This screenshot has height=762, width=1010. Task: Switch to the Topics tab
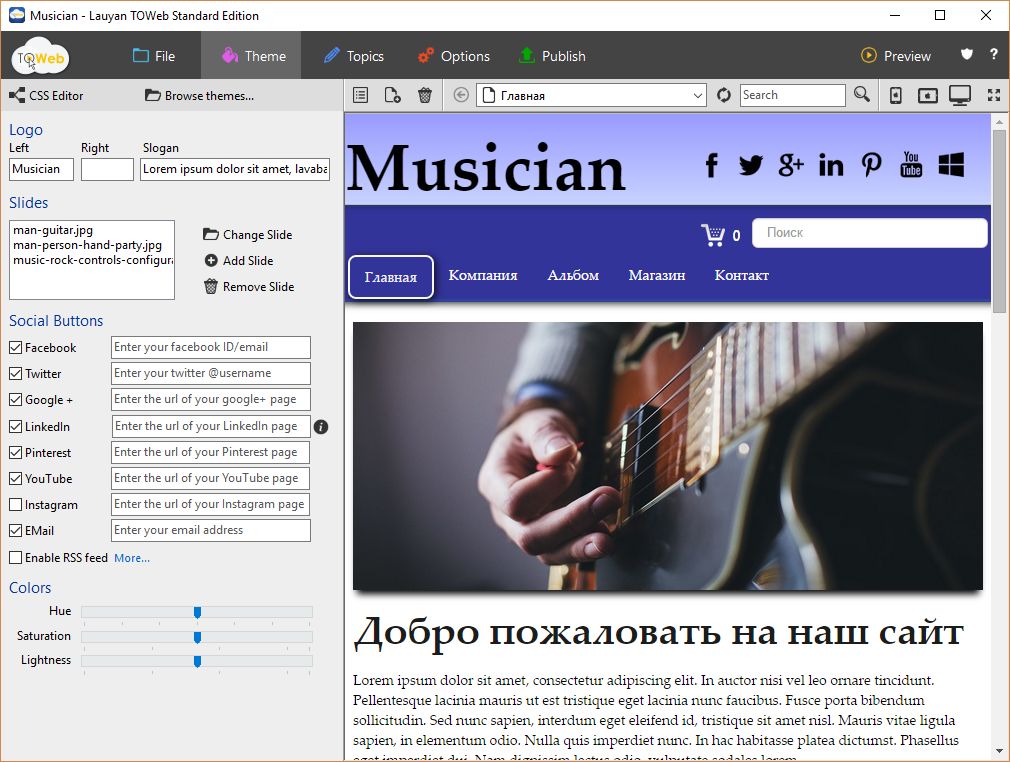click(x=355, y=56)
